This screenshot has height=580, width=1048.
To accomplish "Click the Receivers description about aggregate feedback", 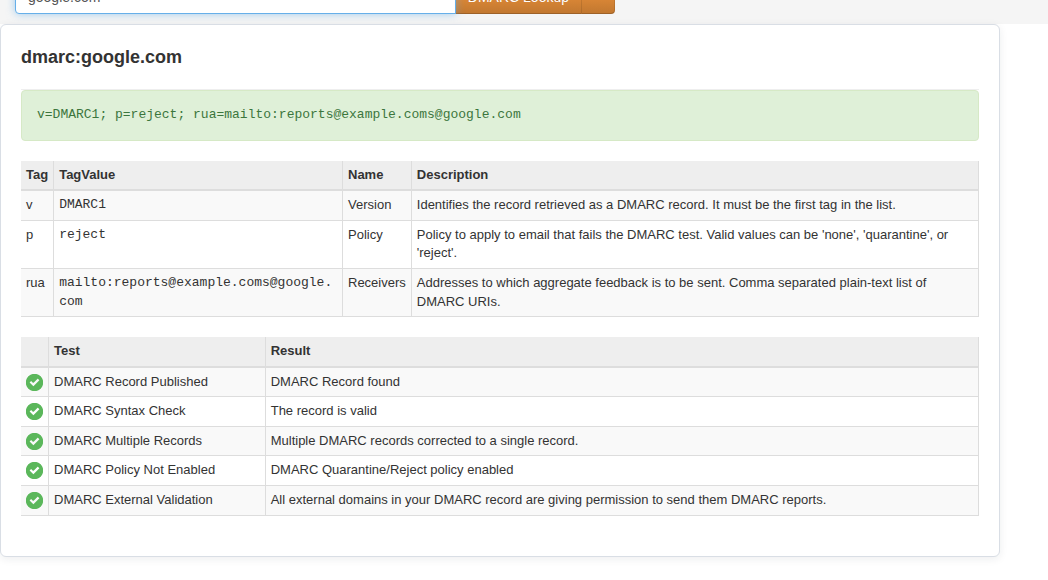I will click(671, 292).
